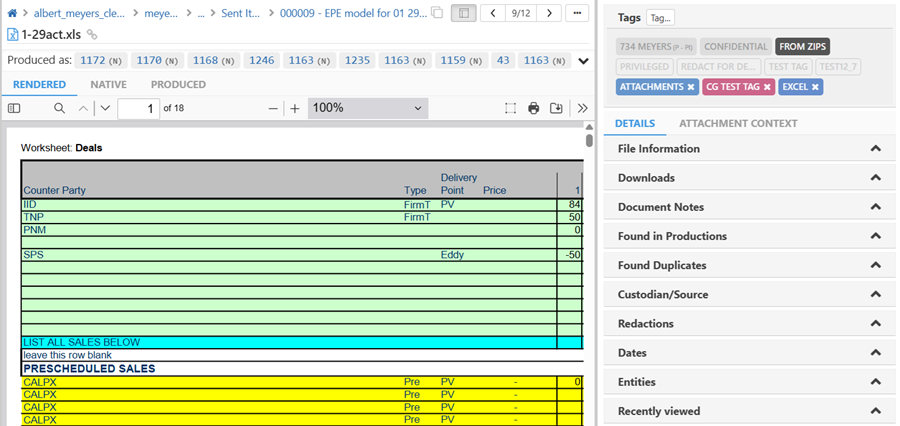This screenshot has height=426, width=900.
Task: Click the LIST ALL SALES BELOW row
Action: 302,342
